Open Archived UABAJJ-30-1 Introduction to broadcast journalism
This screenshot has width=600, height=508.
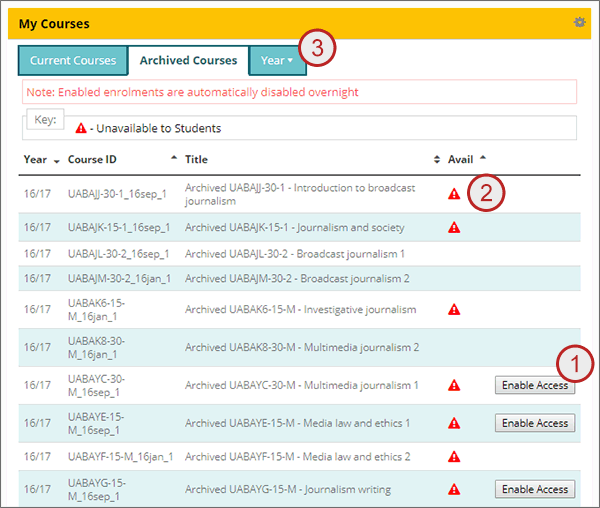(300, 194)
